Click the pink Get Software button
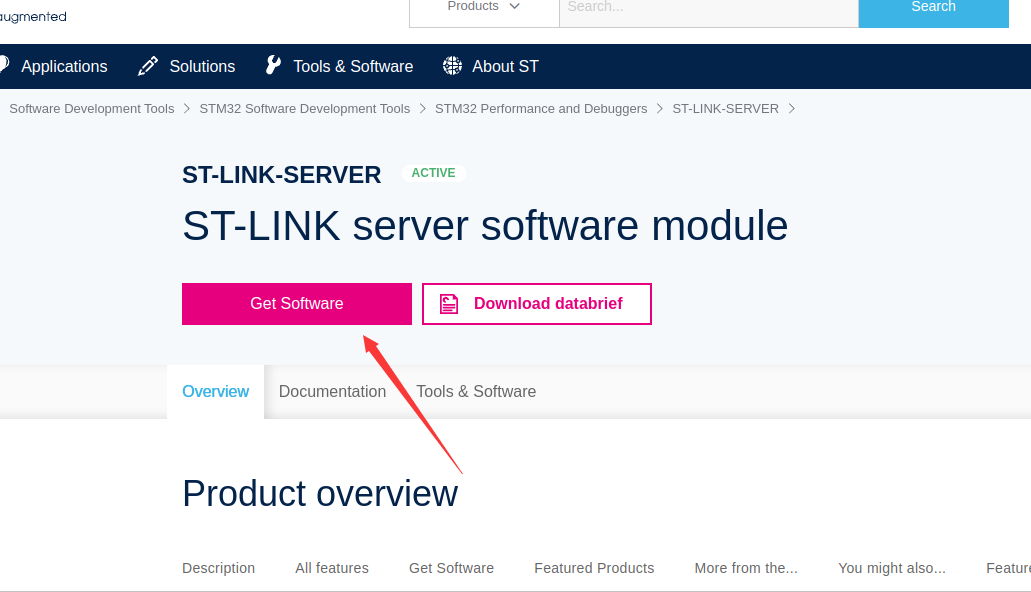Viewport: 1031px width, 592px height. (x=297, y=304)
